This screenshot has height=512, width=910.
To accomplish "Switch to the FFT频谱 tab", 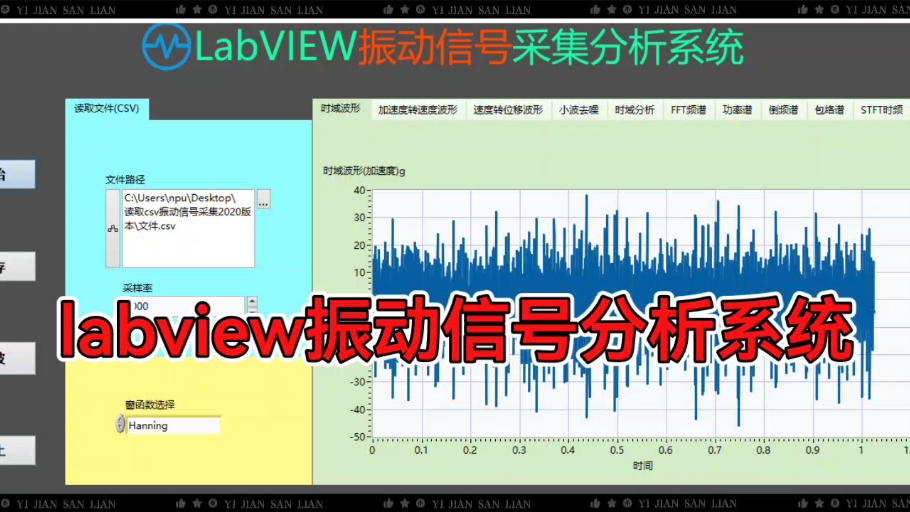I will [x=688, y=110].
